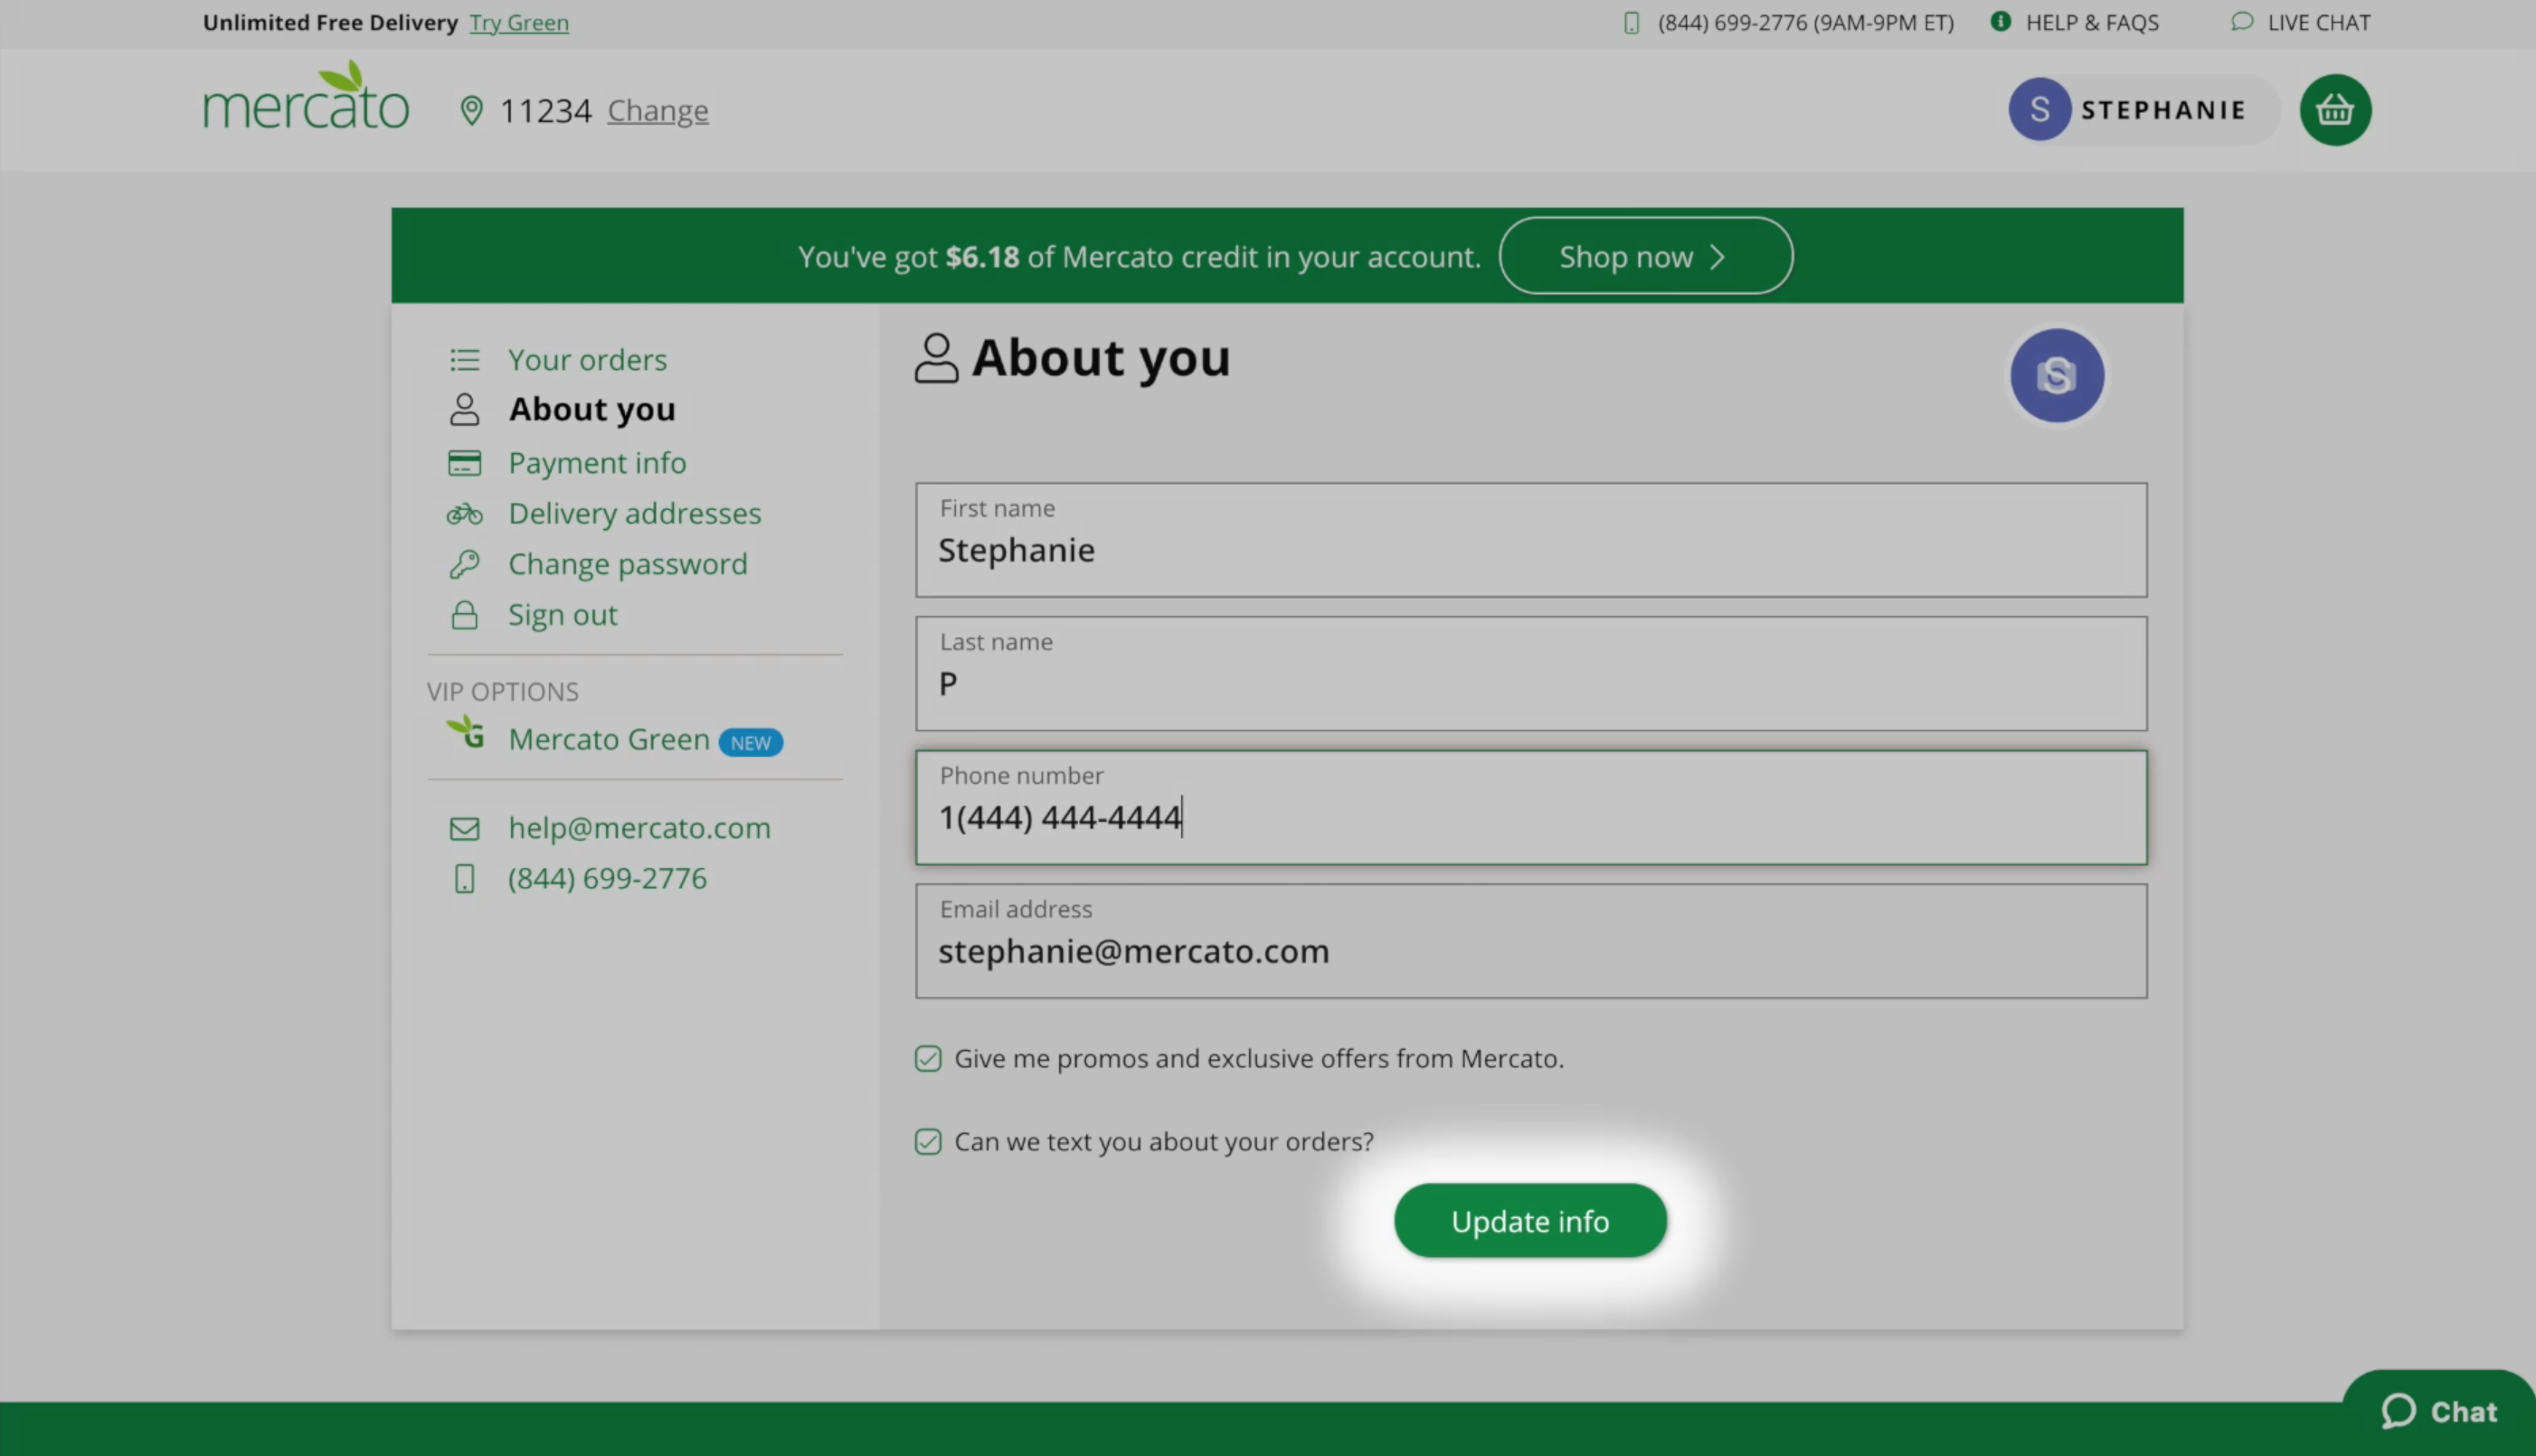Click the Sign out lock icon
The image size is (2536, 1456).
click(464, 615)
